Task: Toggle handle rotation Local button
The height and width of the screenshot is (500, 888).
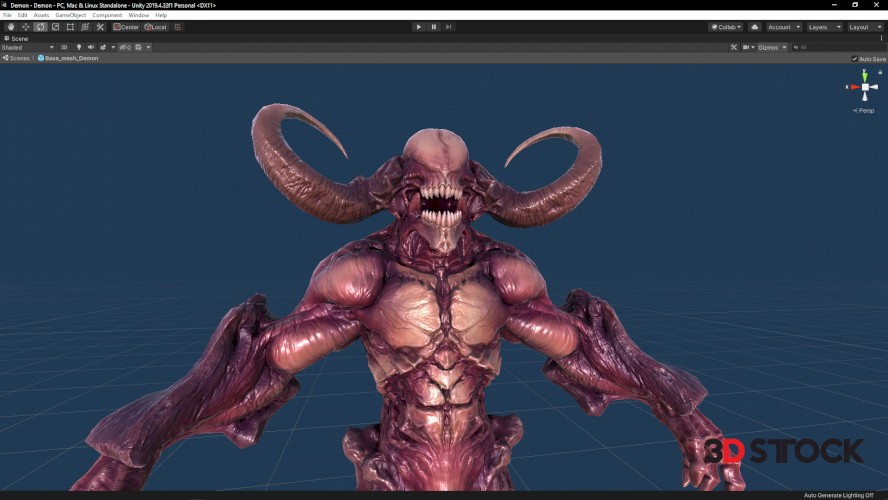Action: (x=156, y=27)
